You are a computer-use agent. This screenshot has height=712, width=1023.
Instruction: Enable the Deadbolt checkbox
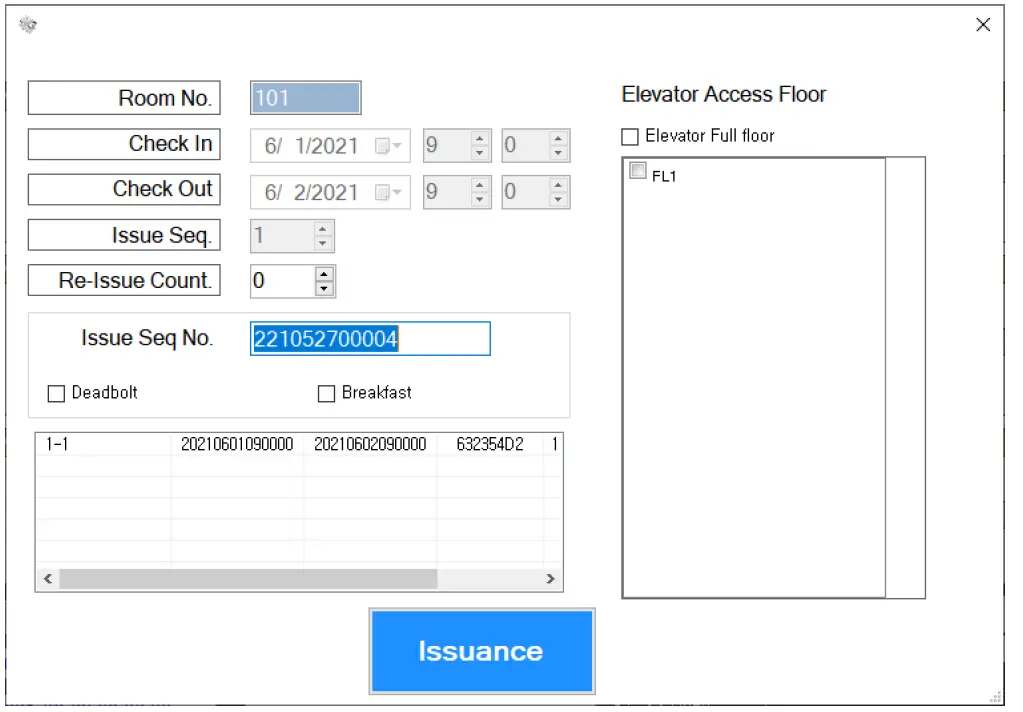pos(56,394)
